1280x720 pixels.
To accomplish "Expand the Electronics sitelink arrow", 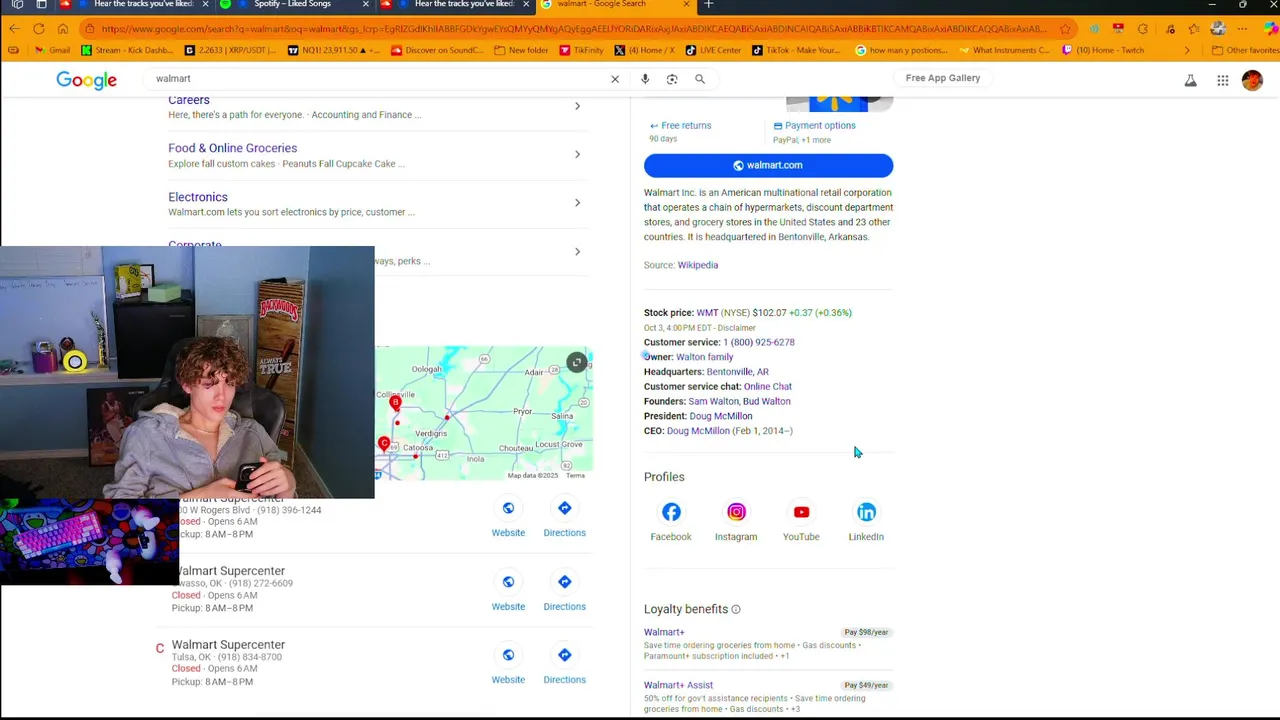I will (577, 203).
